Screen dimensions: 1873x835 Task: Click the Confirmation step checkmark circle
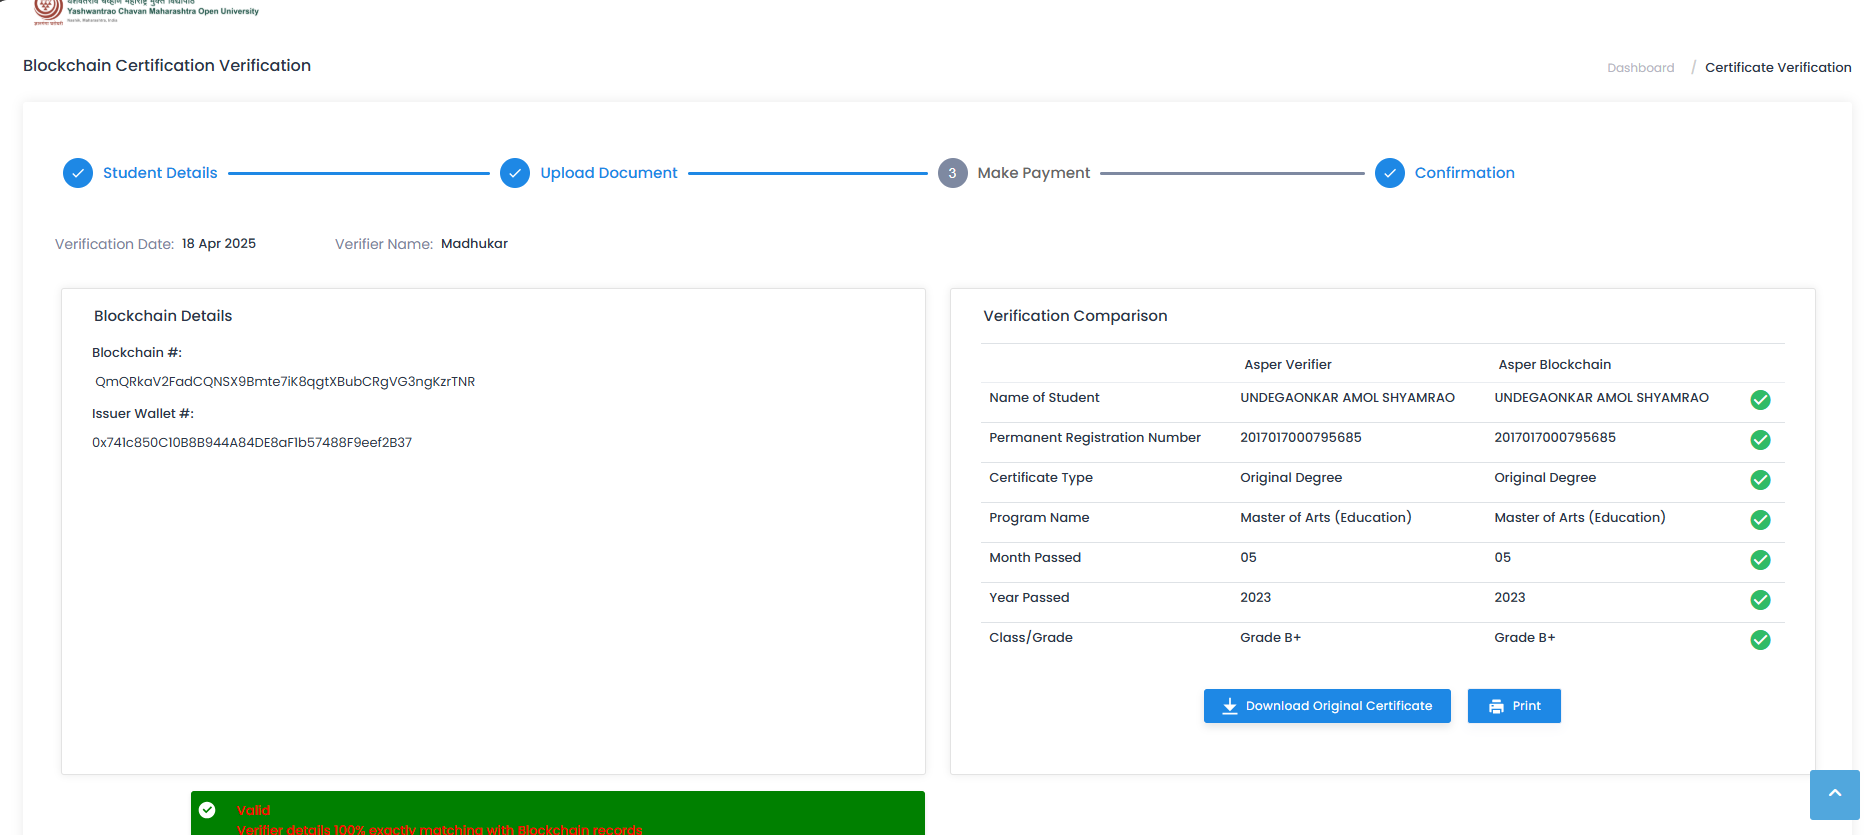point(1389,173)
